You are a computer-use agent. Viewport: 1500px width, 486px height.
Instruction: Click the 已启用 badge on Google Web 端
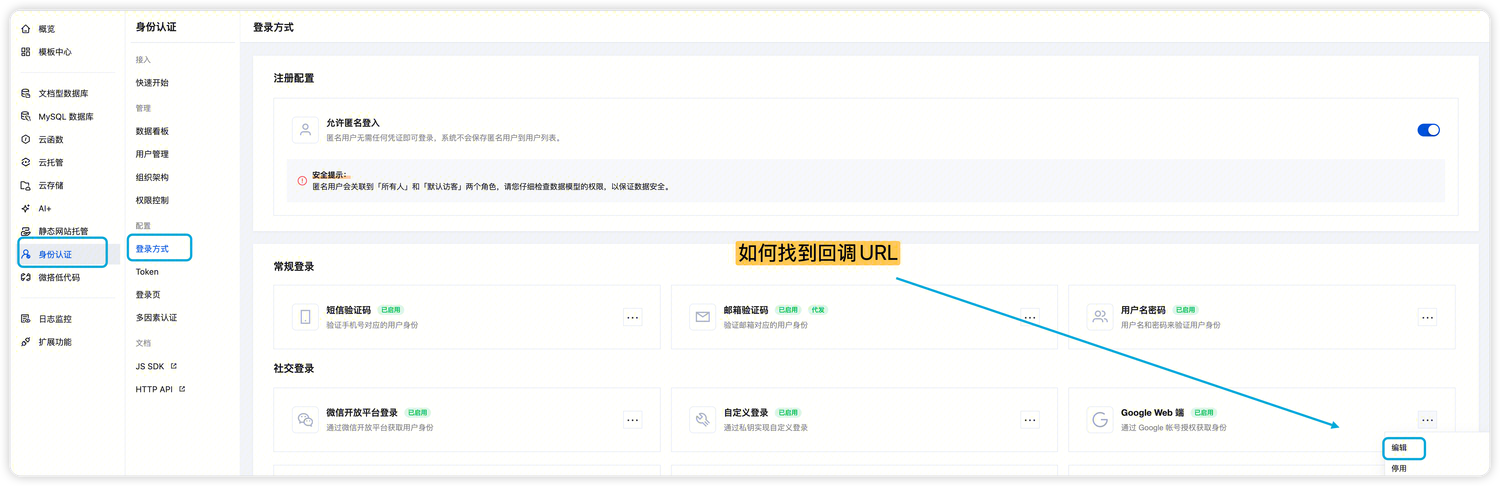coord(1204,413)
